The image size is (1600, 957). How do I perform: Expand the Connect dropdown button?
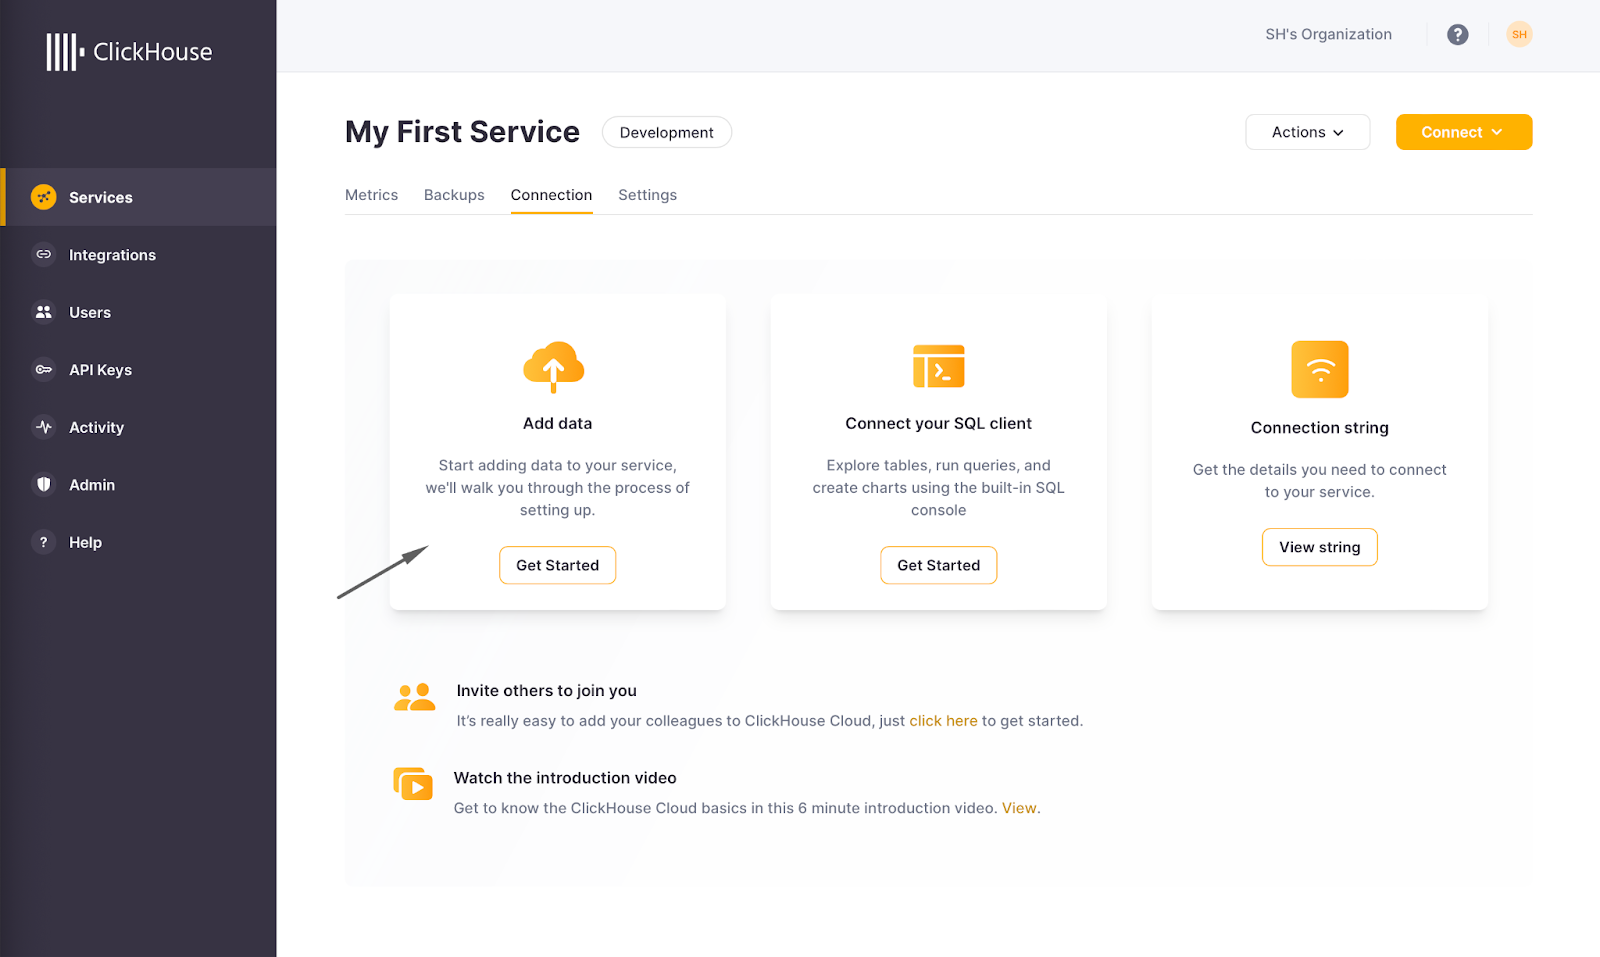1464,132
